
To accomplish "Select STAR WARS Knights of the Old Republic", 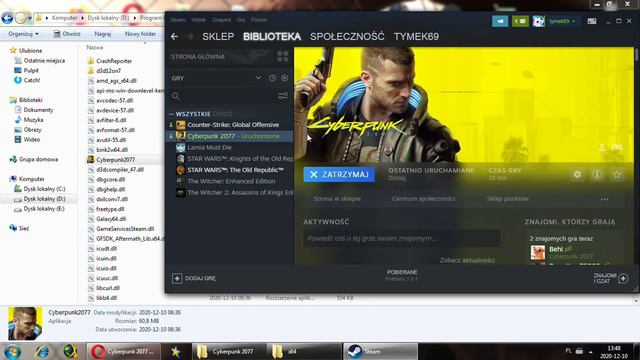I will coord(240,159).
